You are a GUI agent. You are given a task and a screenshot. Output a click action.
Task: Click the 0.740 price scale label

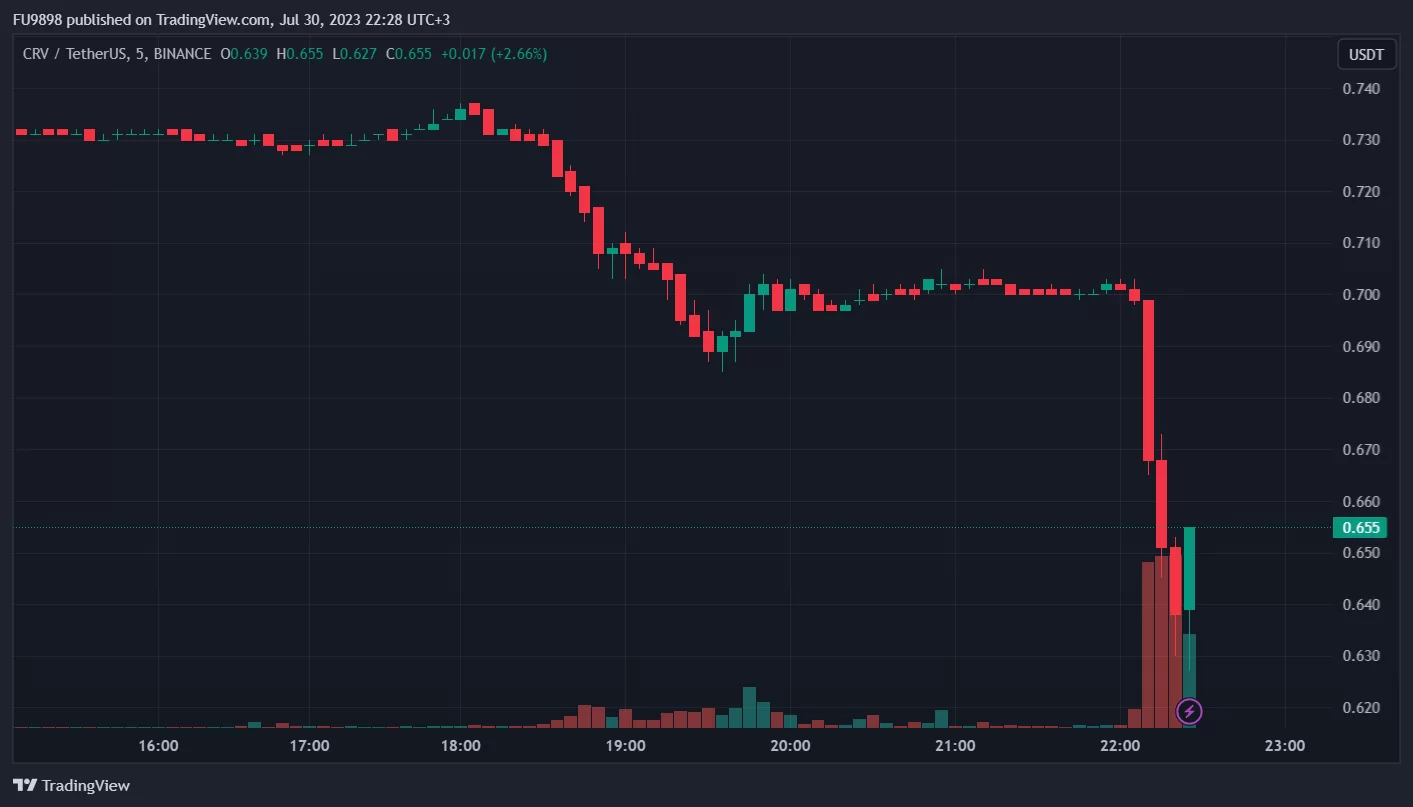click(x=1361, y=89)
